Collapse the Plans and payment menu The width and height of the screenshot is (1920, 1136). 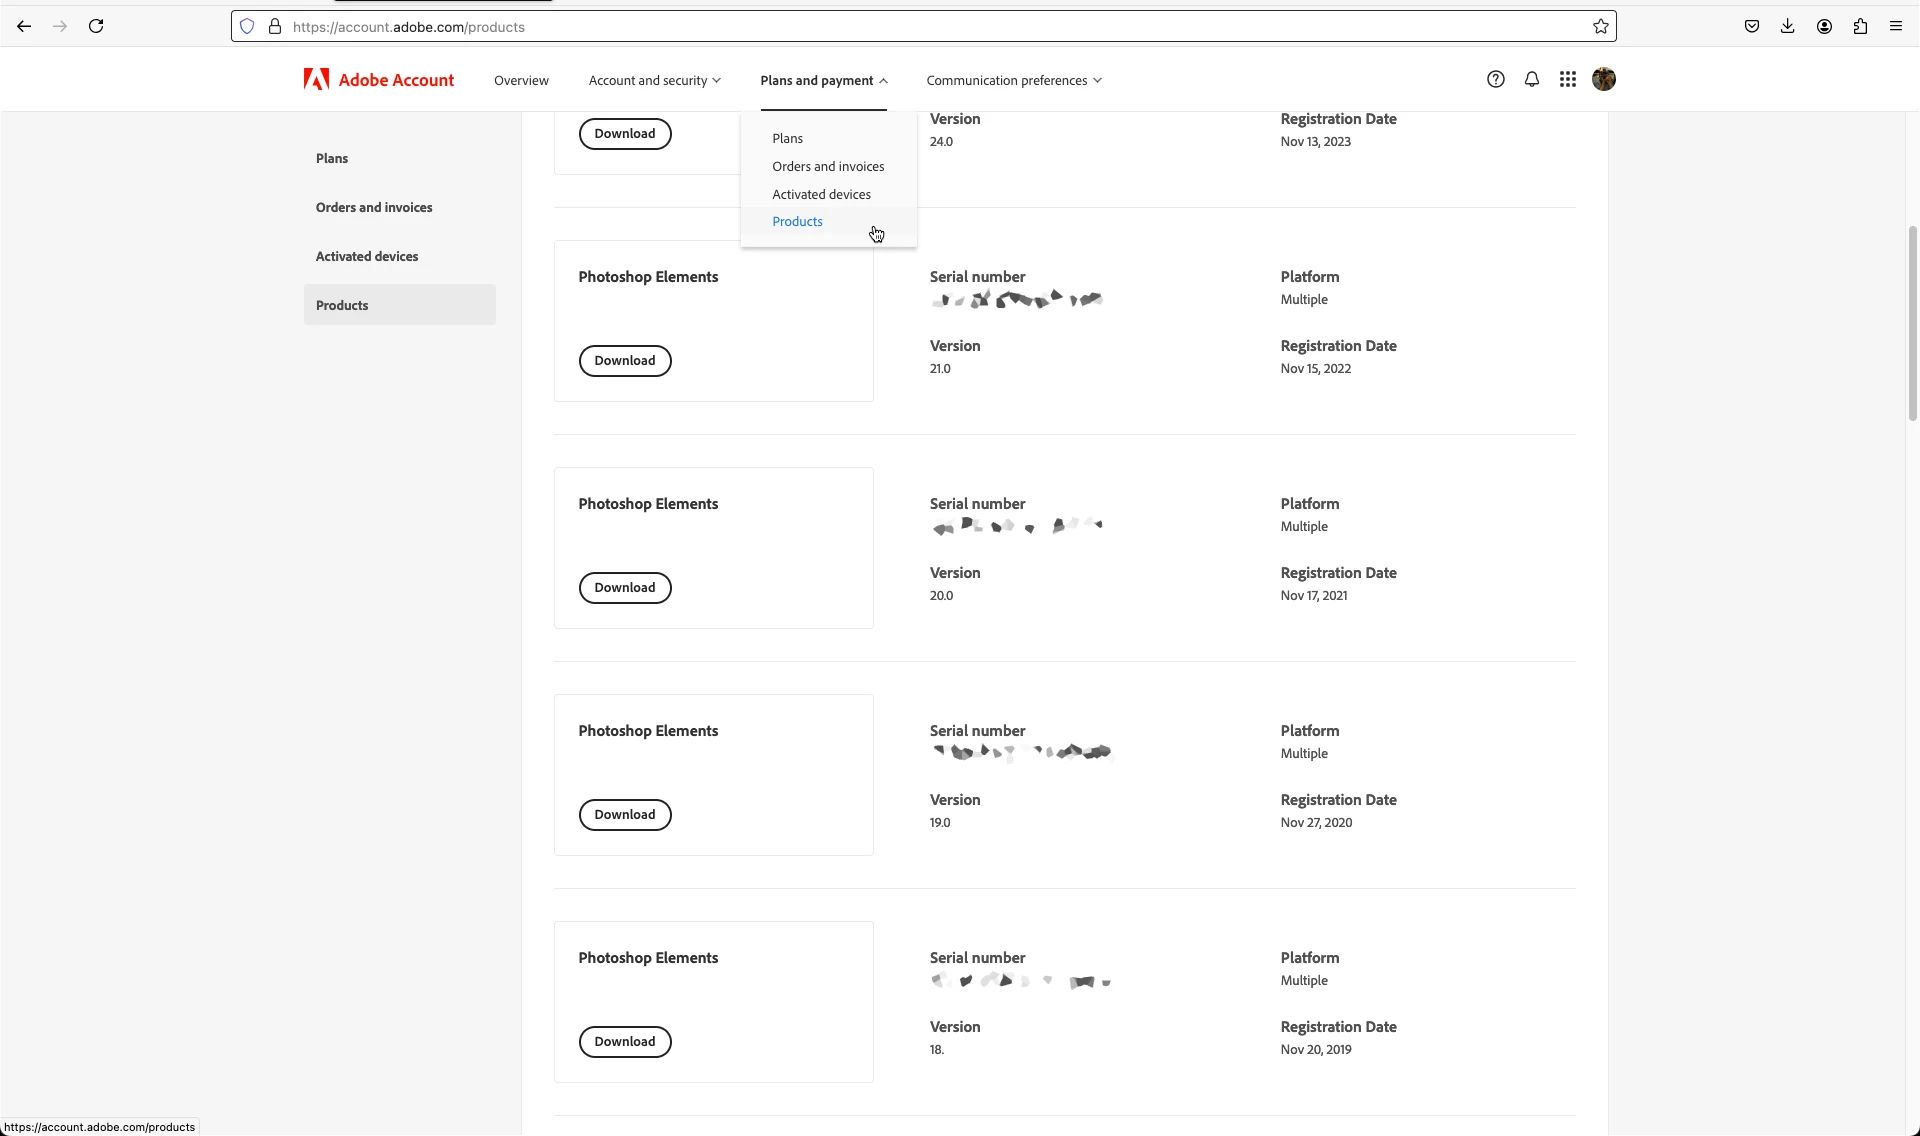coord(823,81)
